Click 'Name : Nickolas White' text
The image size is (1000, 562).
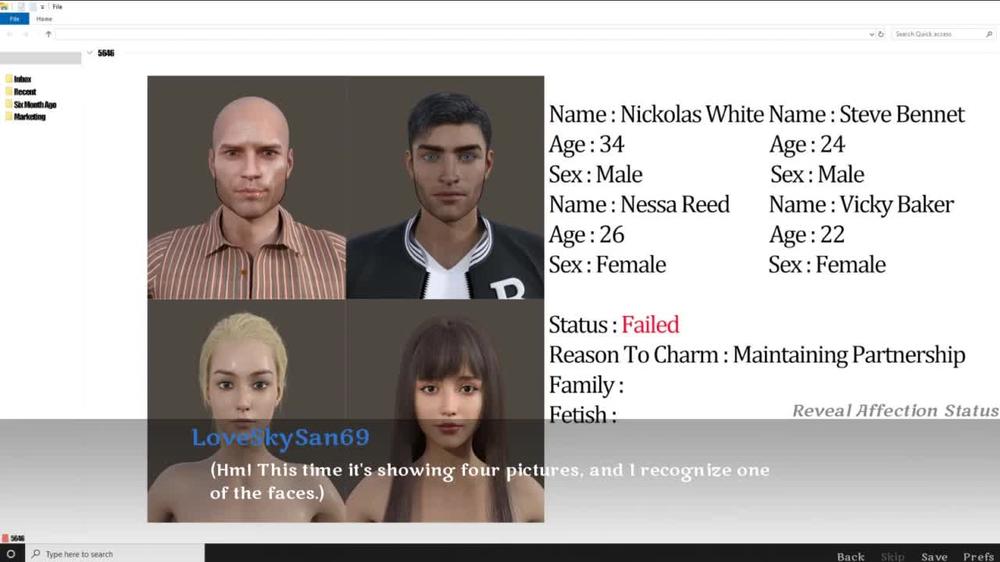(656, 114)
